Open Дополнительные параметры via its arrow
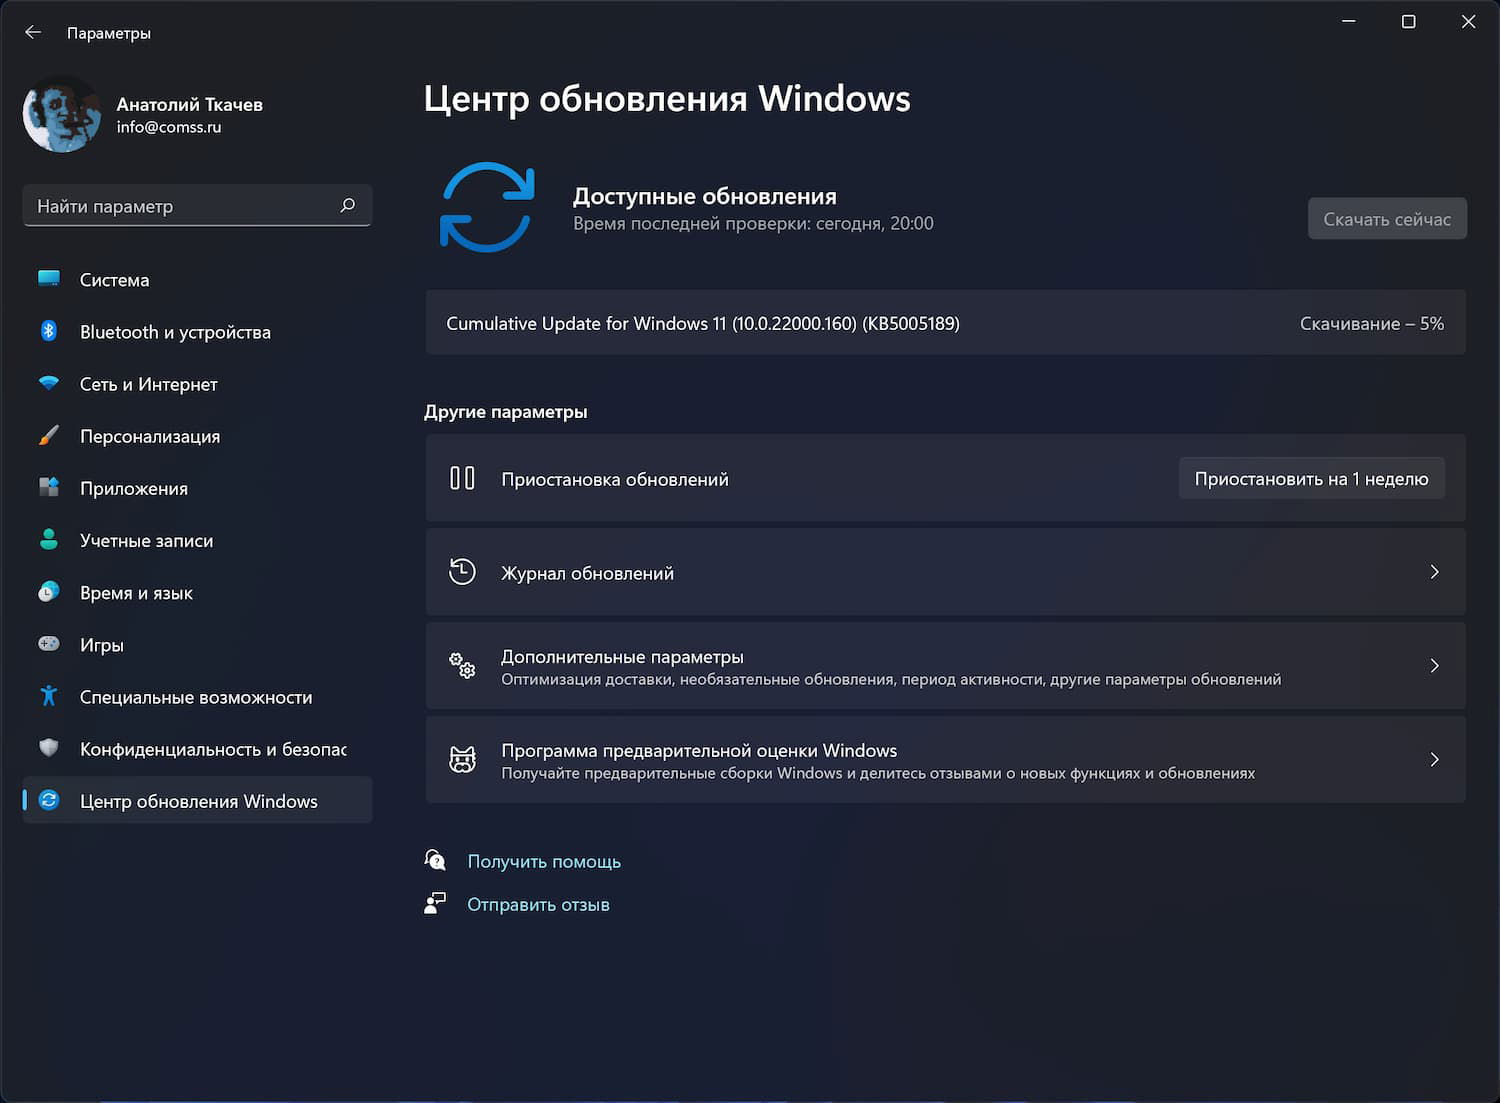The image size is (1500, 1103). [x=1434, y=665]
